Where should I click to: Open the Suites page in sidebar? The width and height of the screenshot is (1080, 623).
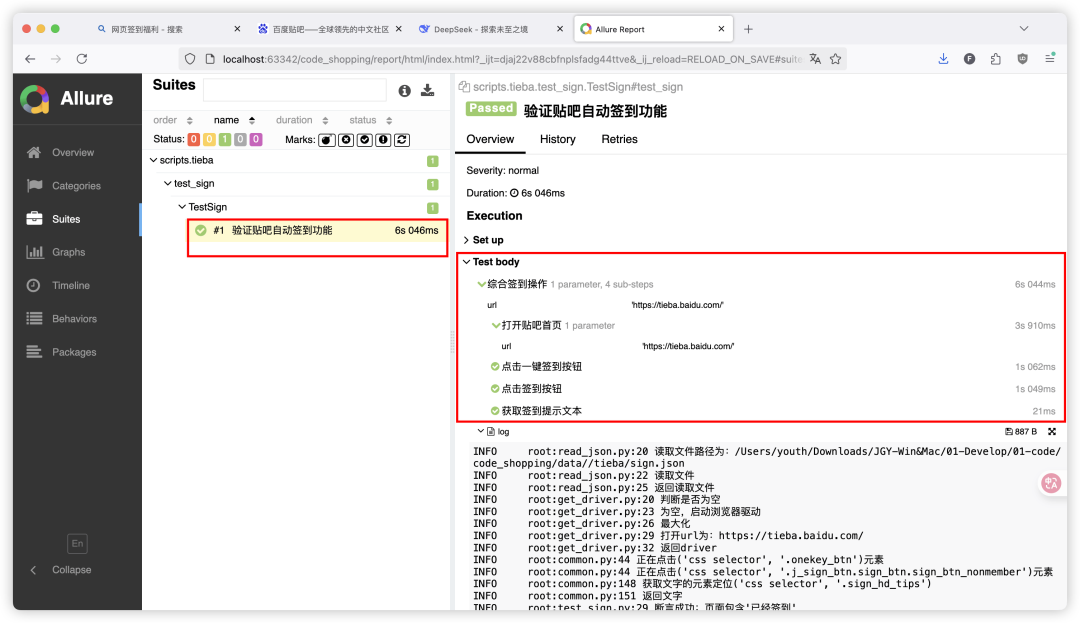coord(66,219)
